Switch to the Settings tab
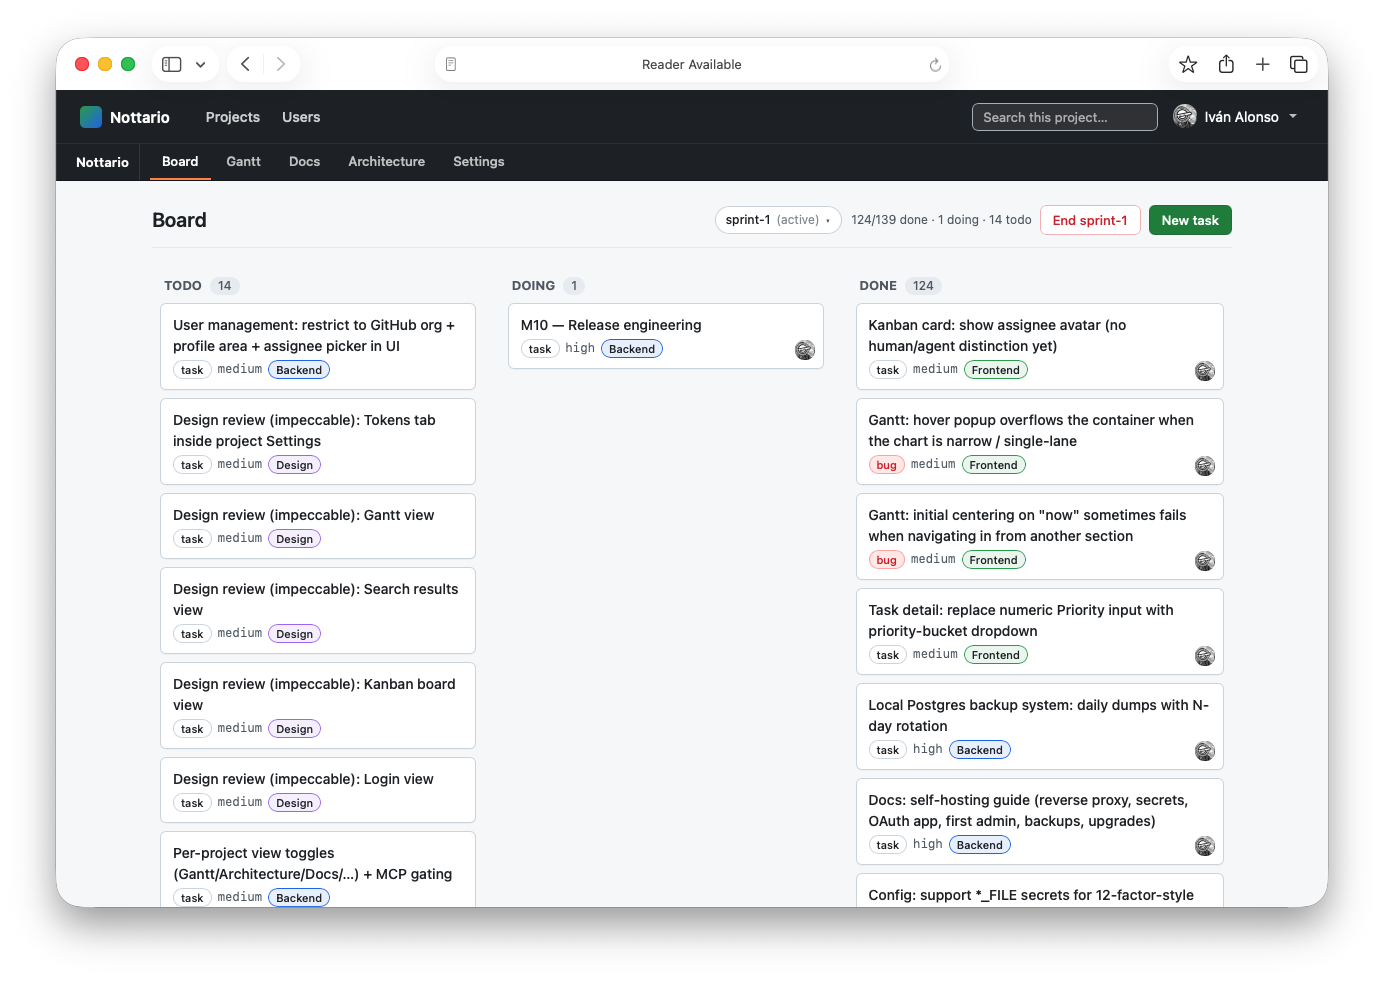This screenshot has height=981, width=1384. (x=479, y=161)
